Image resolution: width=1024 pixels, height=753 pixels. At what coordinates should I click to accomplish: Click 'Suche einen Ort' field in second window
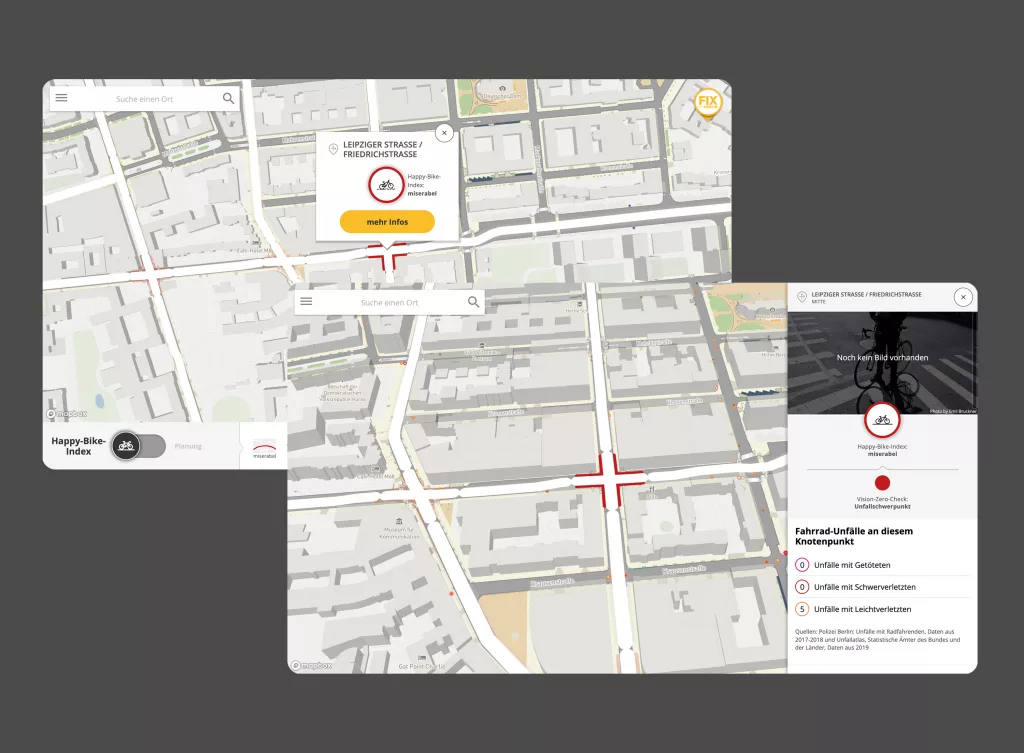coord(389,302)
